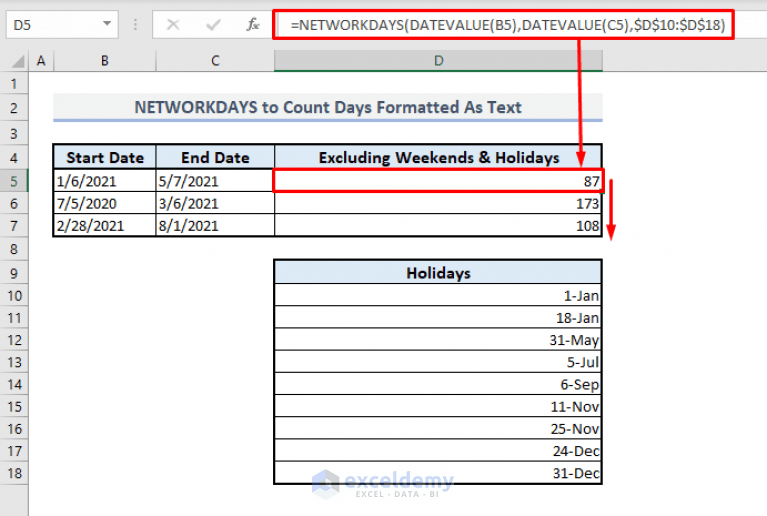
Task: Select column C header
Action: point(215,61)
